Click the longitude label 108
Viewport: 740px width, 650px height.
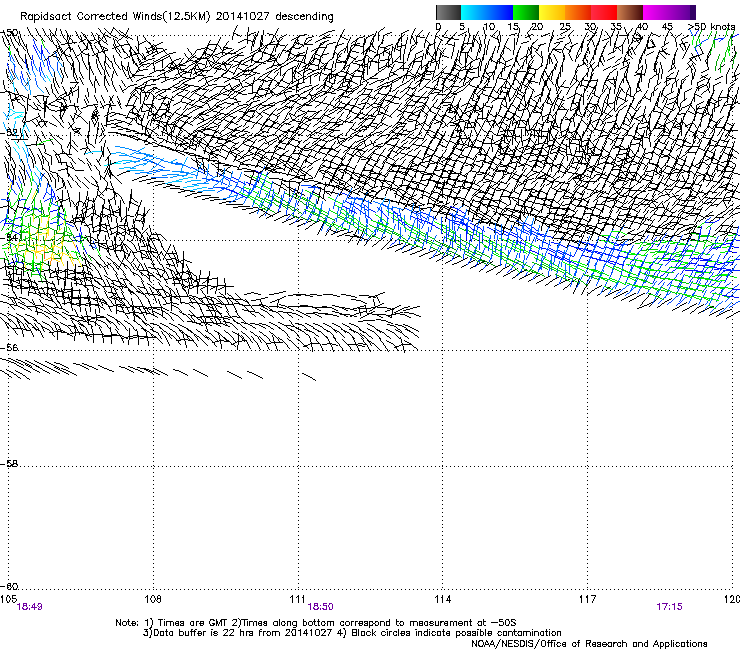[153, 599]
